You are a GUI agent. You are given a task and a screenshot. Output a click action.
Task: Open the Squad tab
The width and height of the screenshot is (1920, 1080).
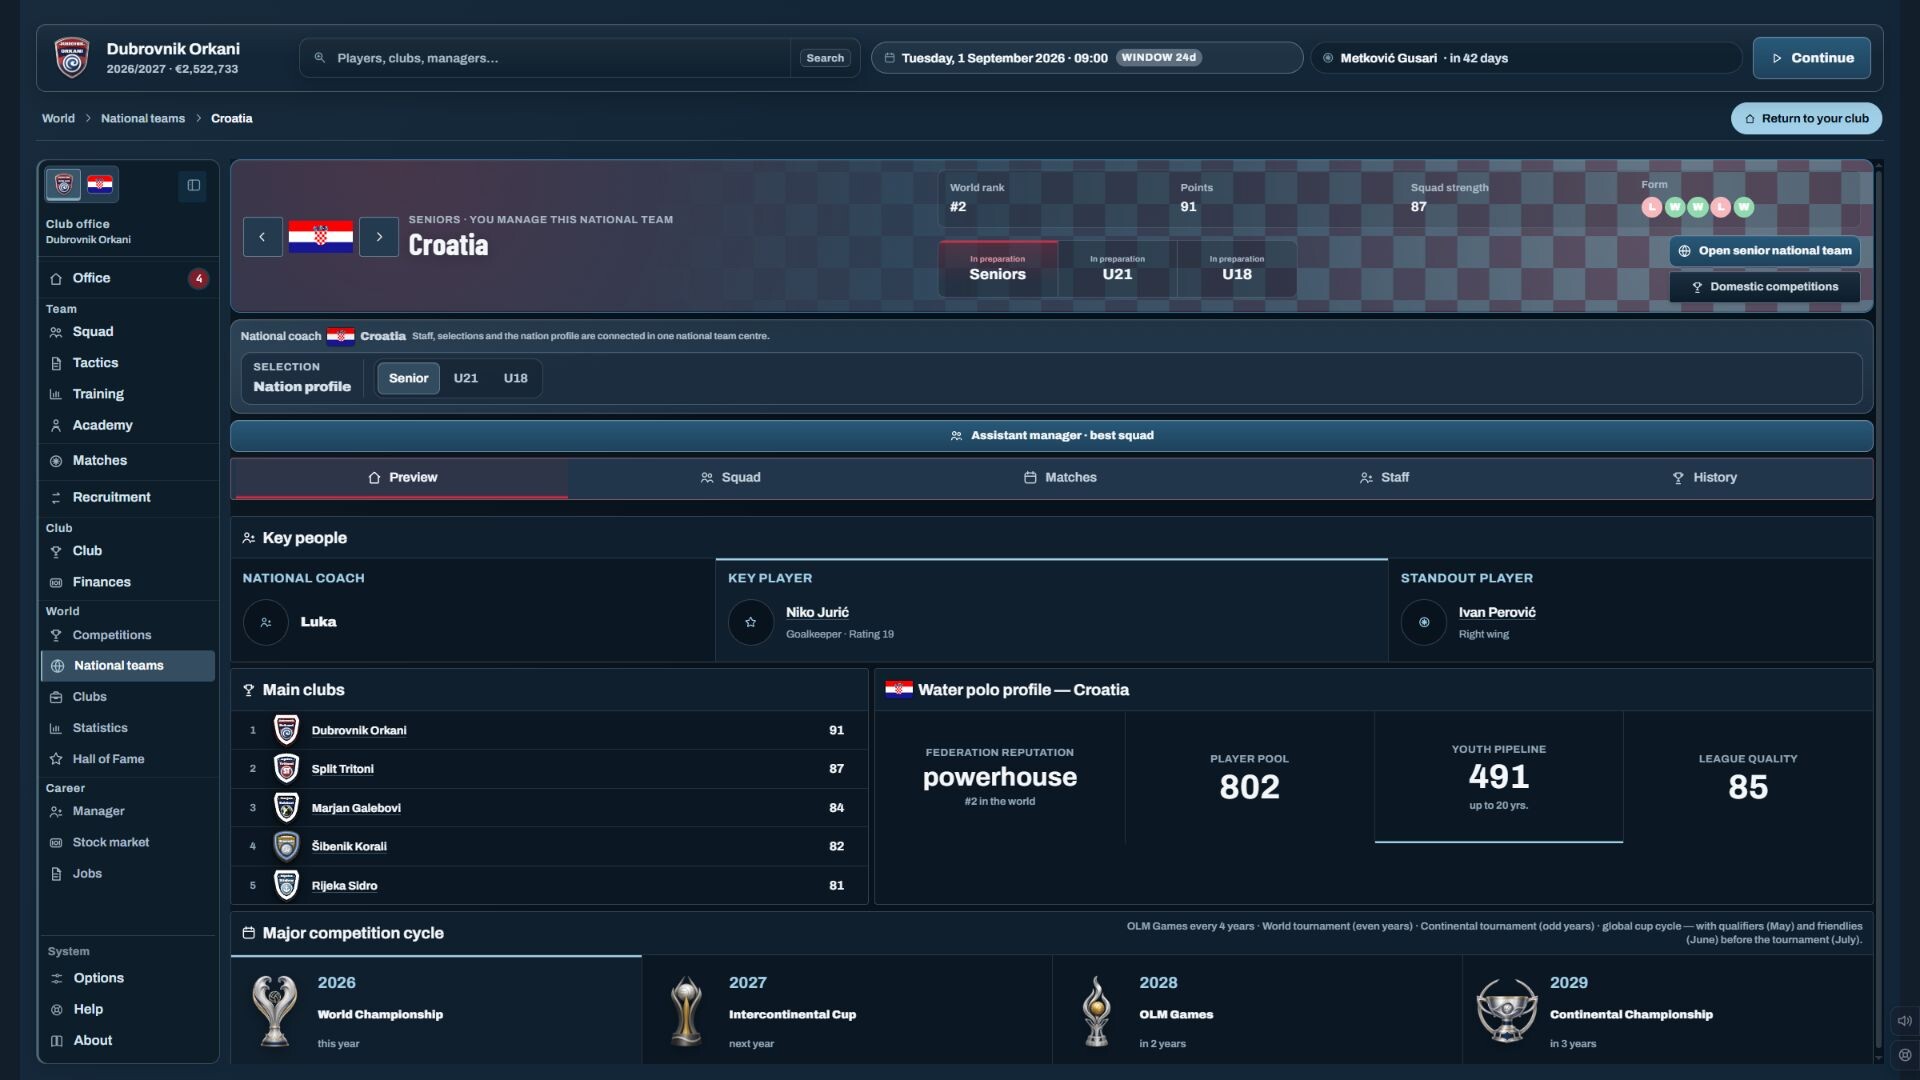click(x=730, y=478)
